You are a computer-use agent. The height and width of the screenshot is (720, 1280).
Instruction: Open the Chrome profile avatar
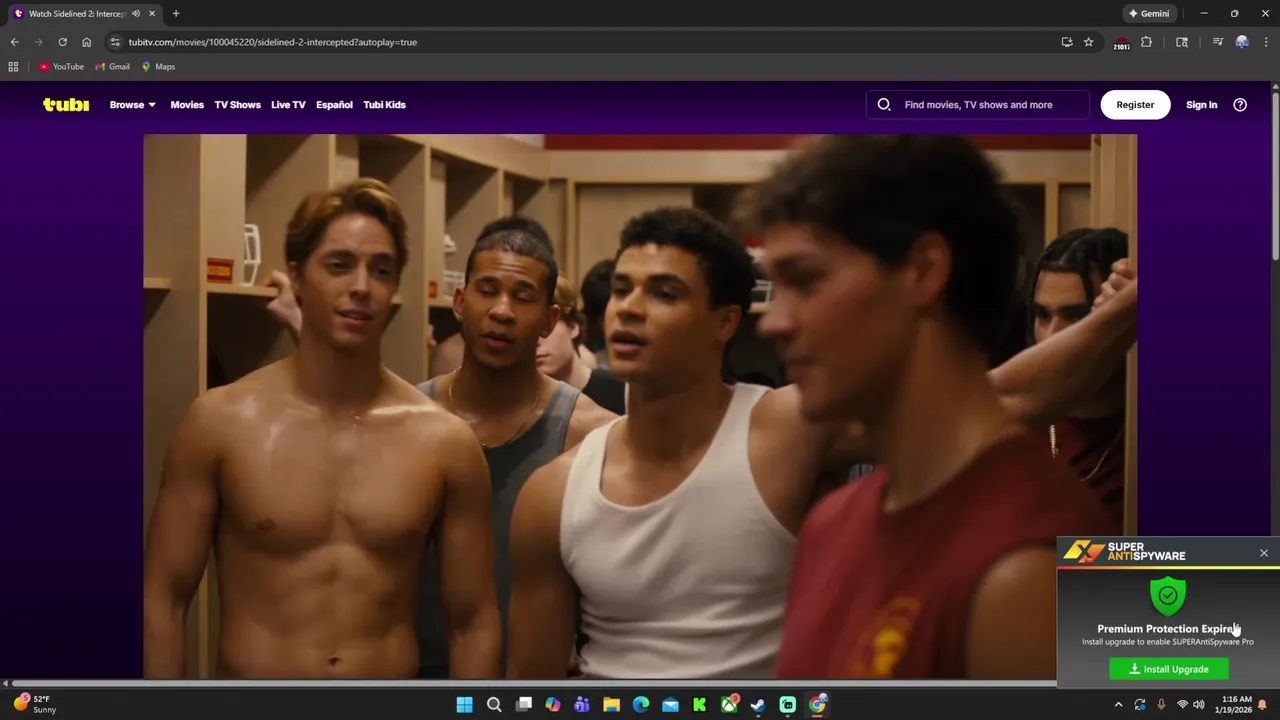point(1242,42)
